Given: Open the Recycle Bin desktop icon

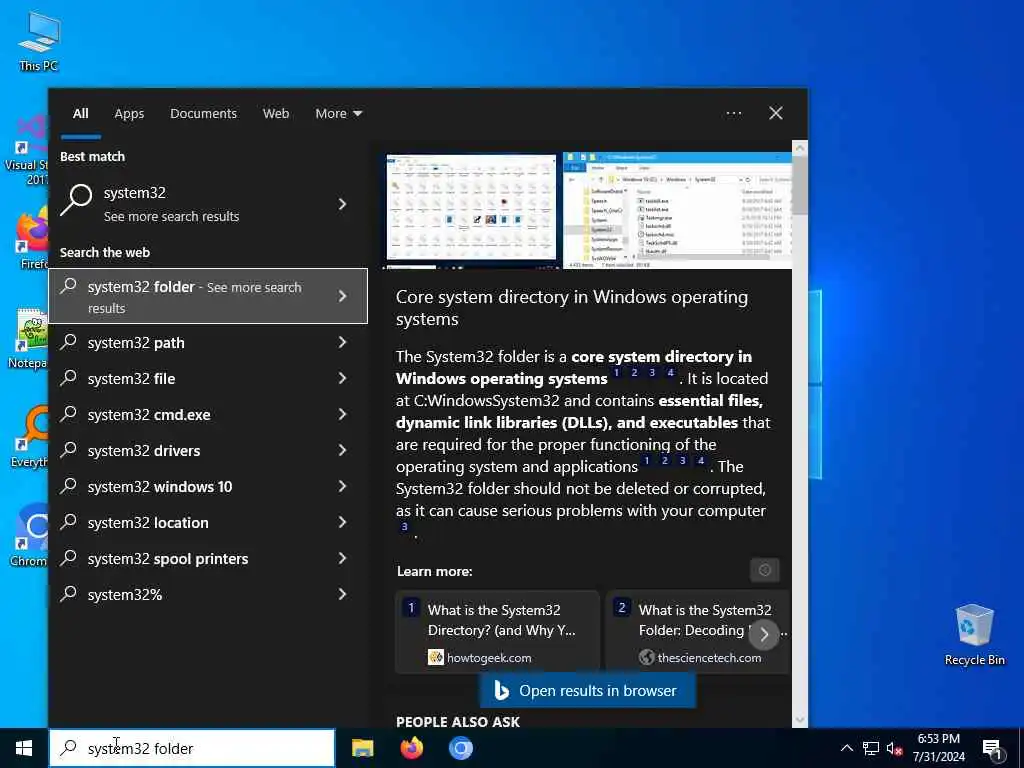Looking at the screenshot, I should click(x=974, y=635).
